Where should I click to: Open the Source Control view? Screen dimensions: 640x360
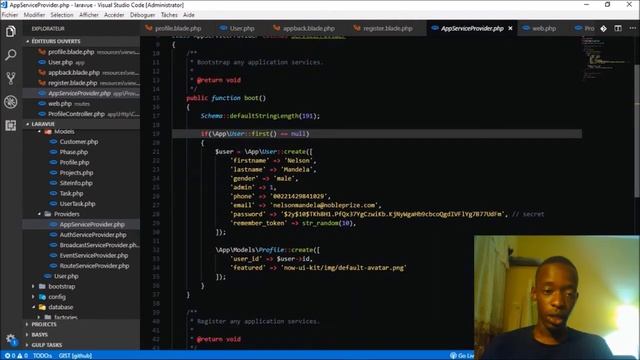(11, 78)
